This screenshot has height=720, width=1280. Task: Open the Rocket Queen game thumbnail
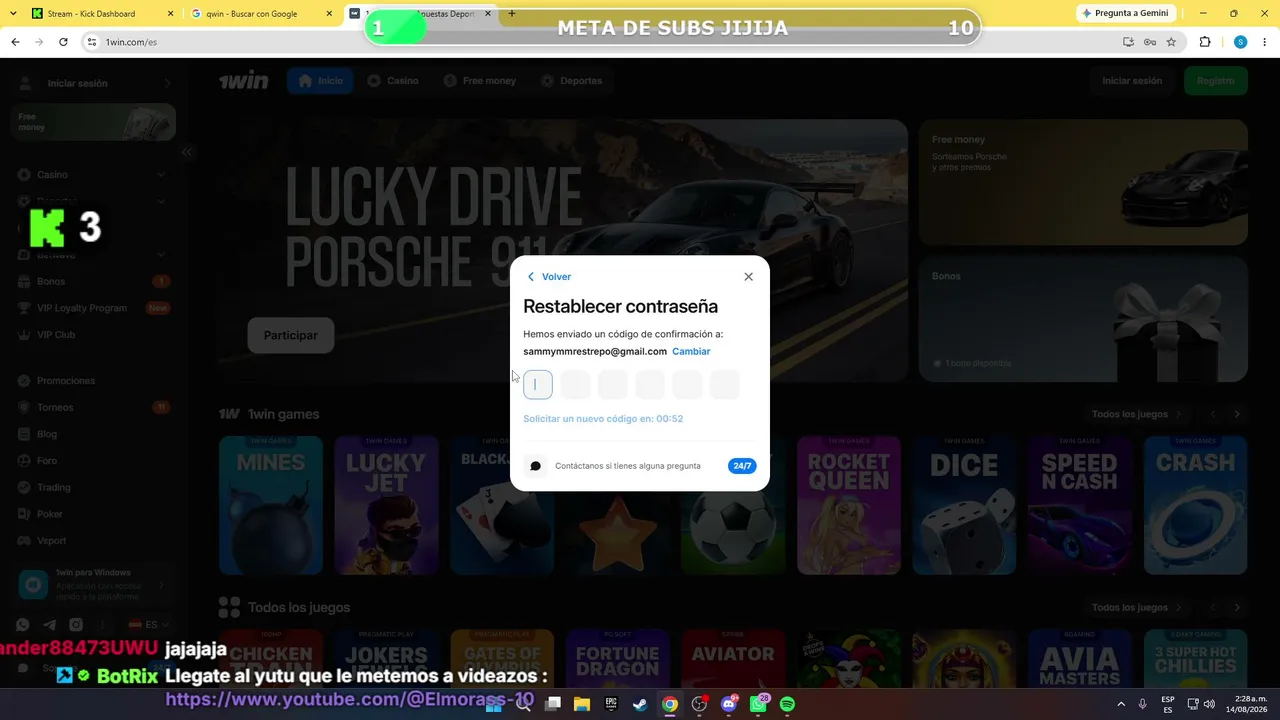point(849,505)
